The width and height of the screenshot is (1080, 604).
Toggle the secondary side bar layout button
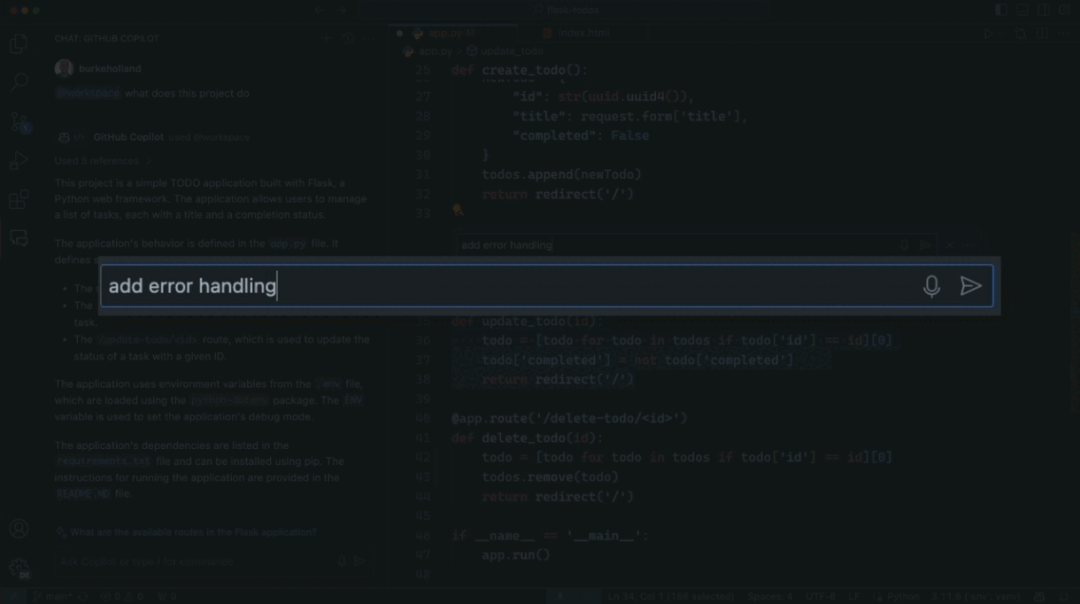tap(1043, 10)
